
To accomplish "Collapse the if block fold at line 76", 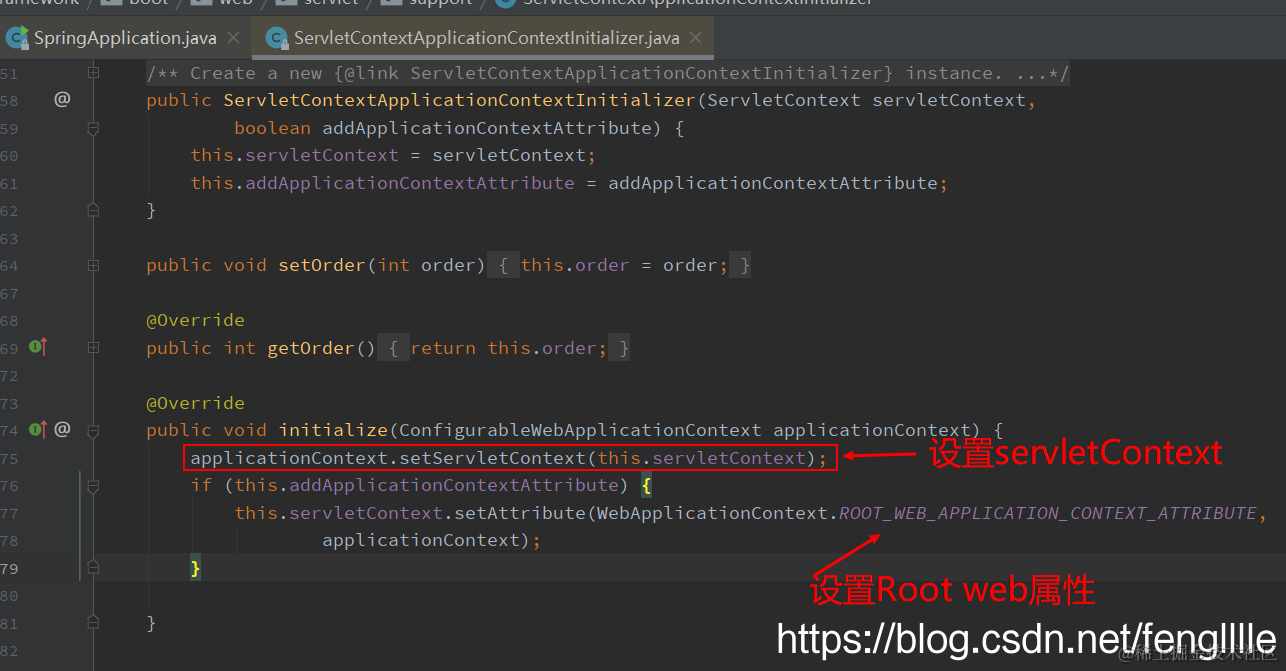I will pyautogui.click(x=93, y=485).
